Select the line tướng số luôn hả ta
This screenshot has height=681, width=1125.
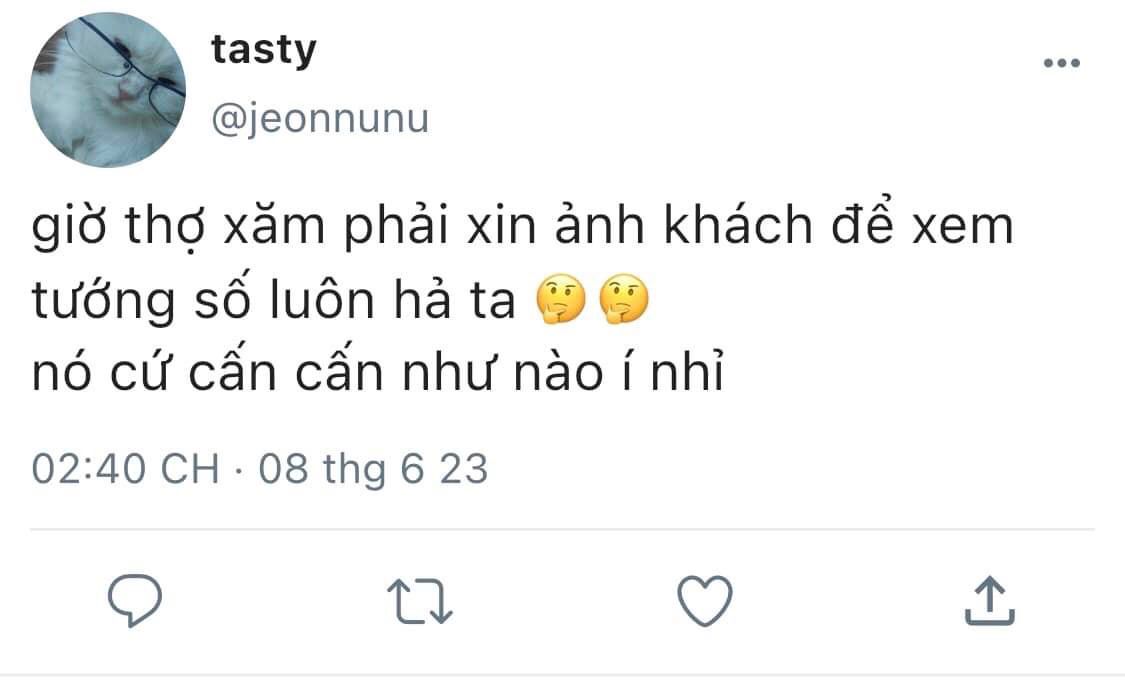click(x=274, y=300)
